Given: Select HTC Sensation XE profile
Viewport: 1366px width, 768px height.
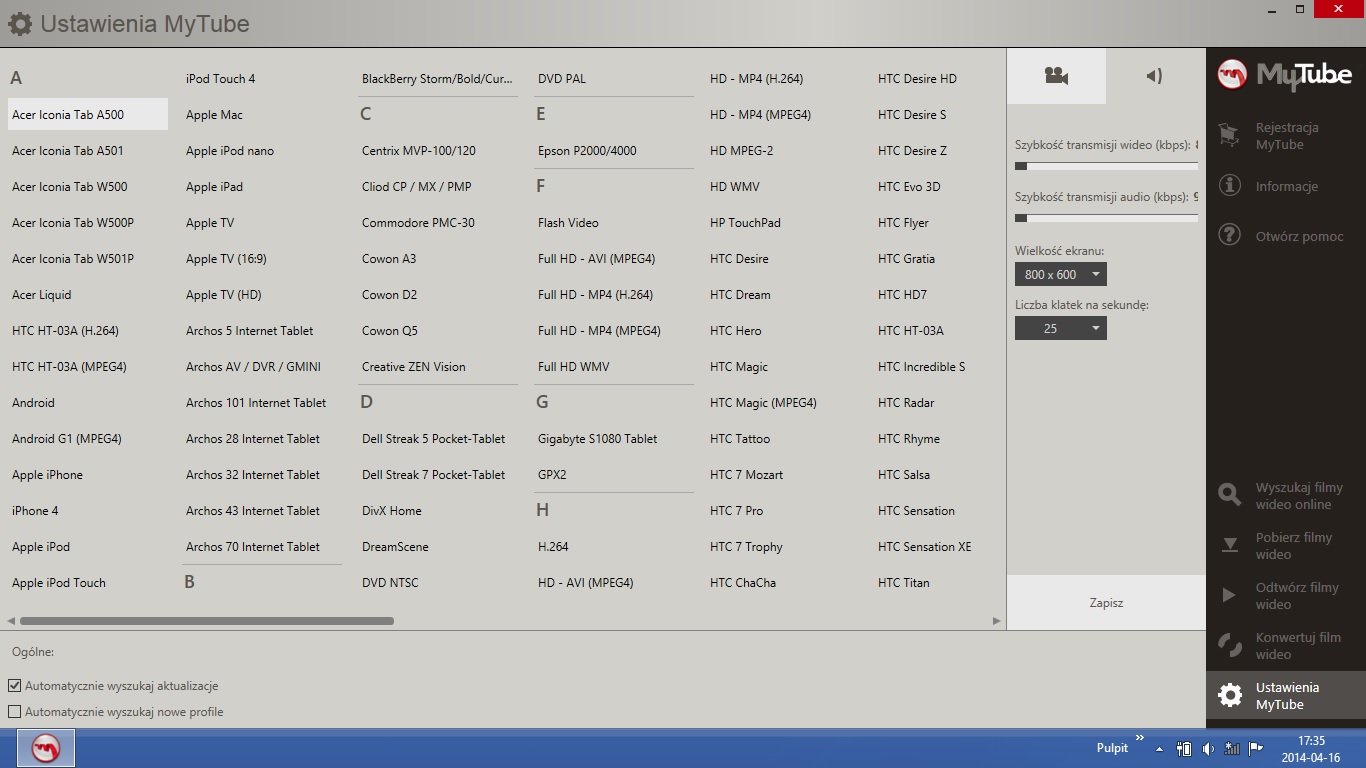Looking at the screenshot, I should (925, 546).
